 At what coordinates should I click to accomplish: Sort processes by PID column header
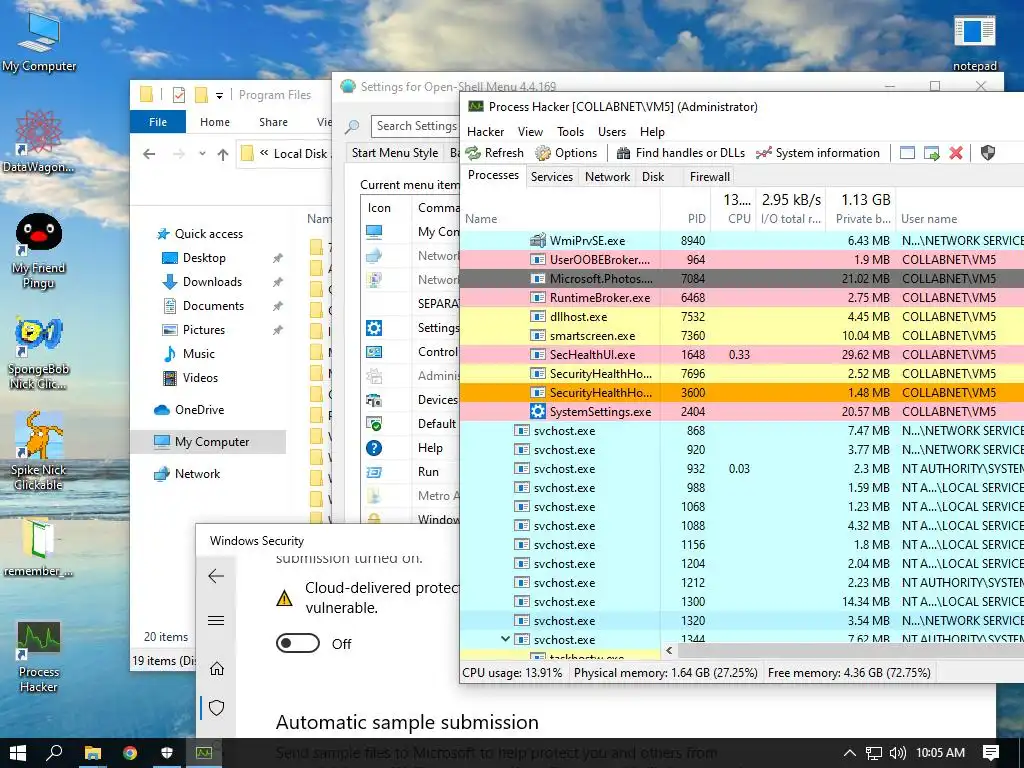(684, 210)
